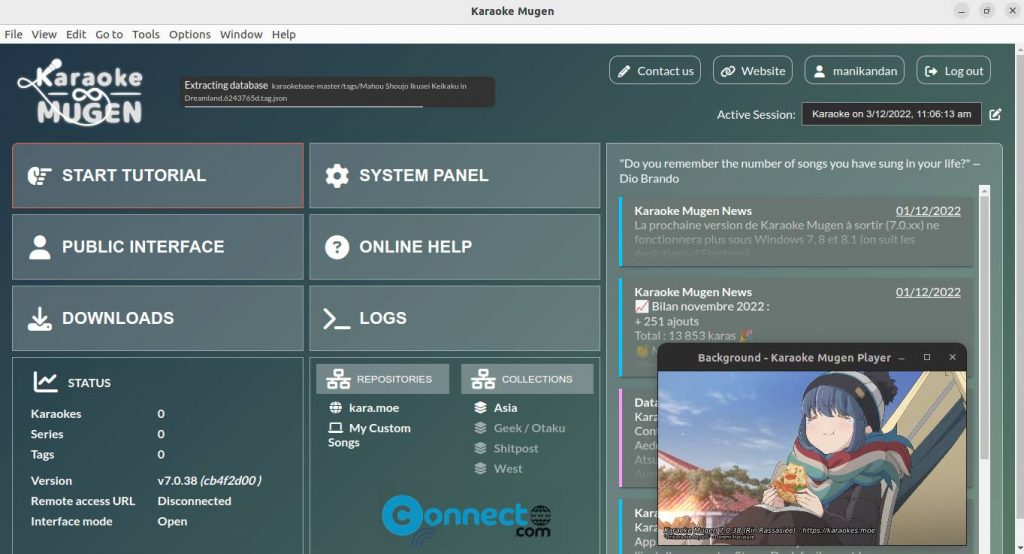Open the Active Session name field
The width and height of the screenshot is (1024, 554).
pyautogui.click(x=891, y=114)
